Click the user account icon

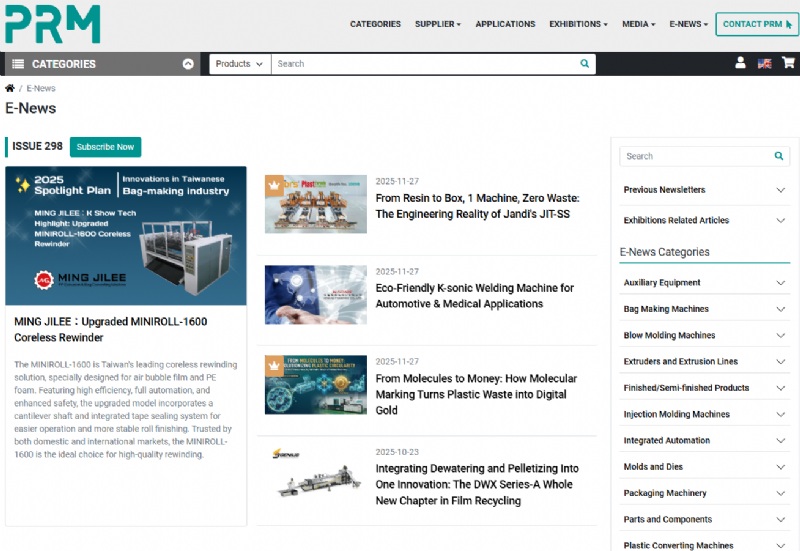tap(740, 63)
